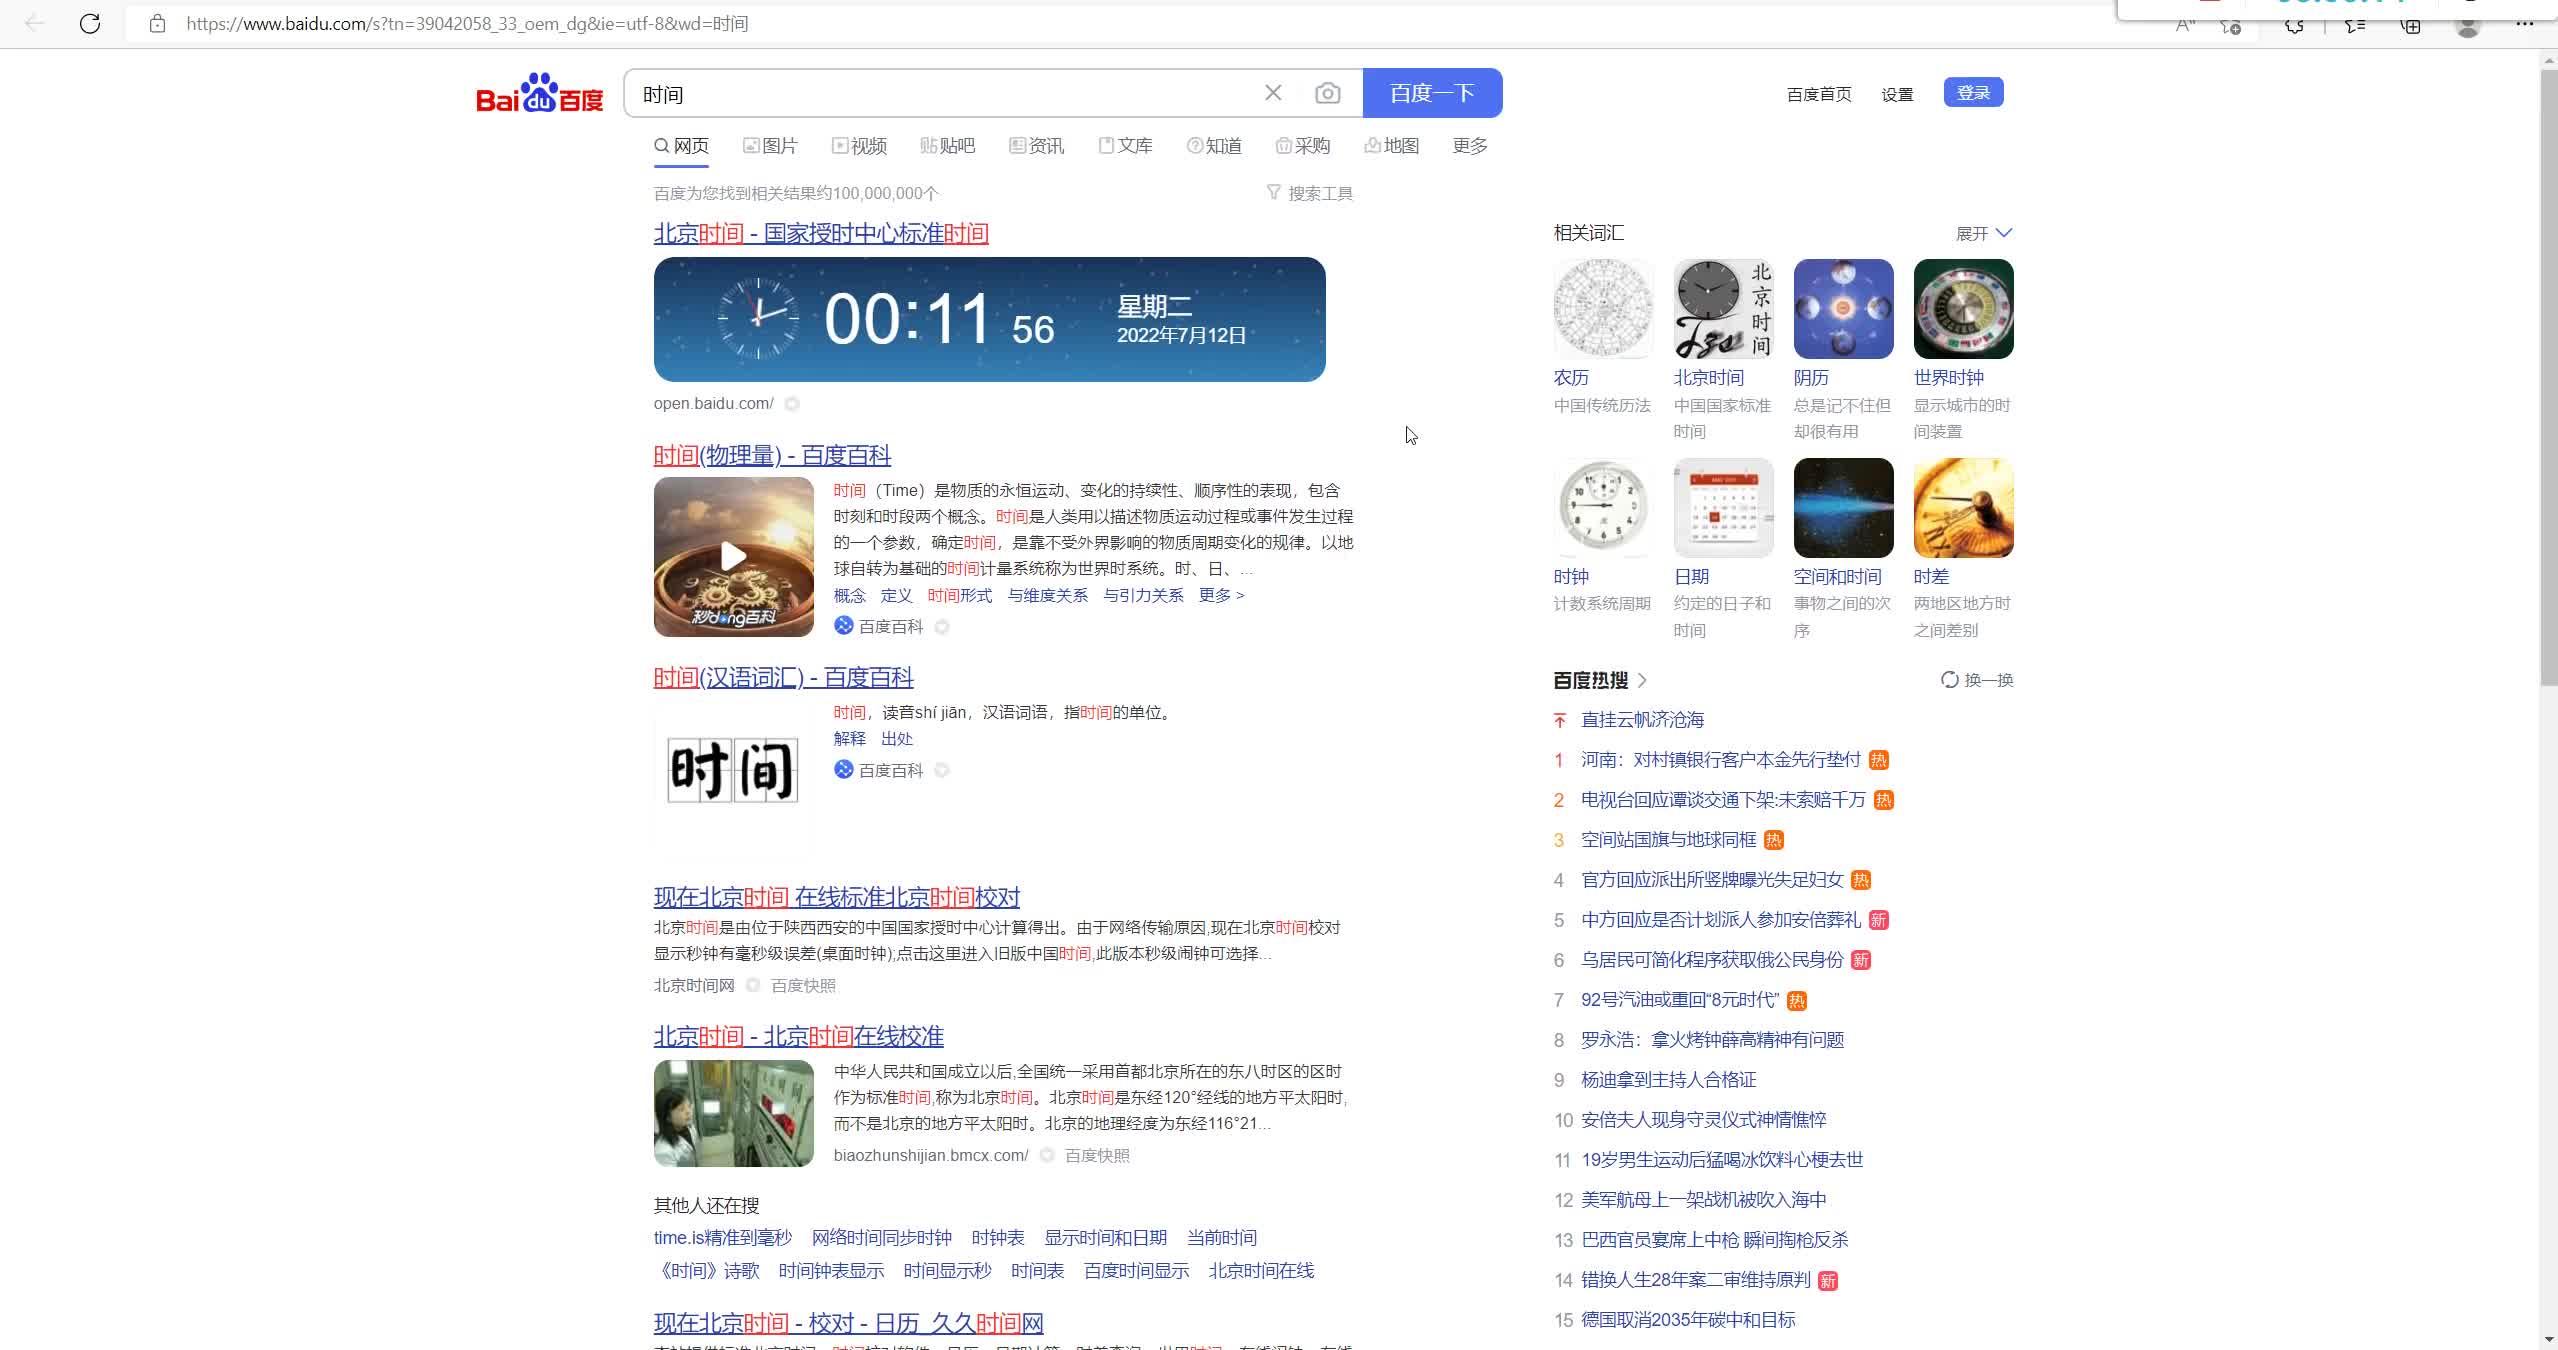2558x1350 pixels.
Task: Click the 百度一下 search button
Action: 1432,93
